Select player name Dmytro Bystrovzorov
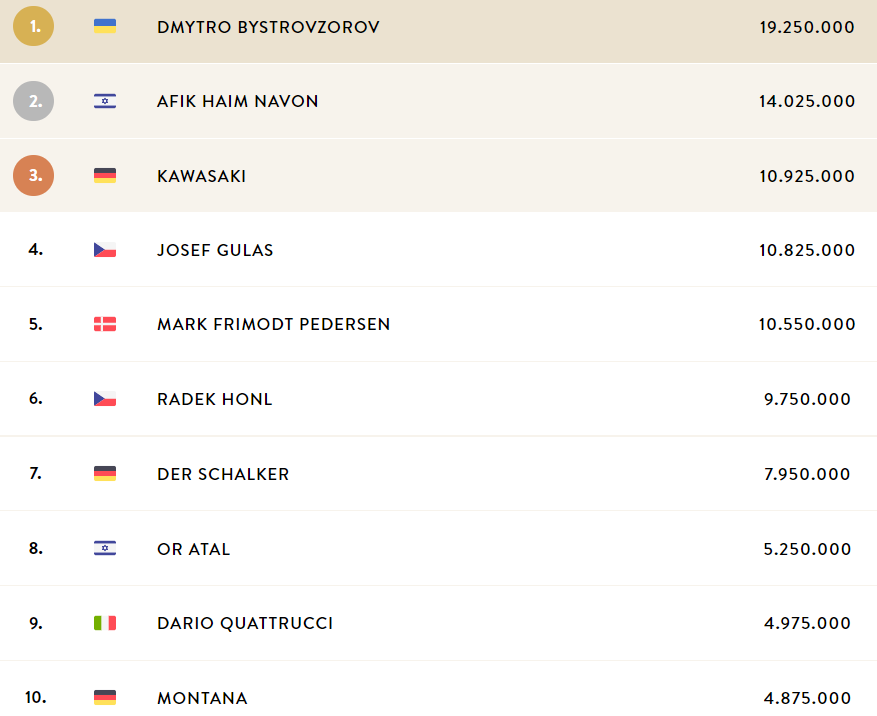The image size is (877, 716). 268,27
